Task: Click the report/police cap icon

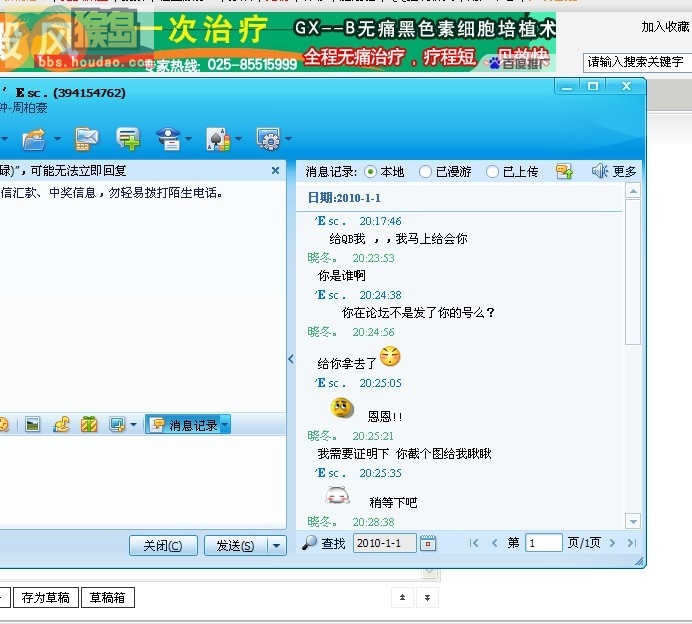Action: coord(169,139)
